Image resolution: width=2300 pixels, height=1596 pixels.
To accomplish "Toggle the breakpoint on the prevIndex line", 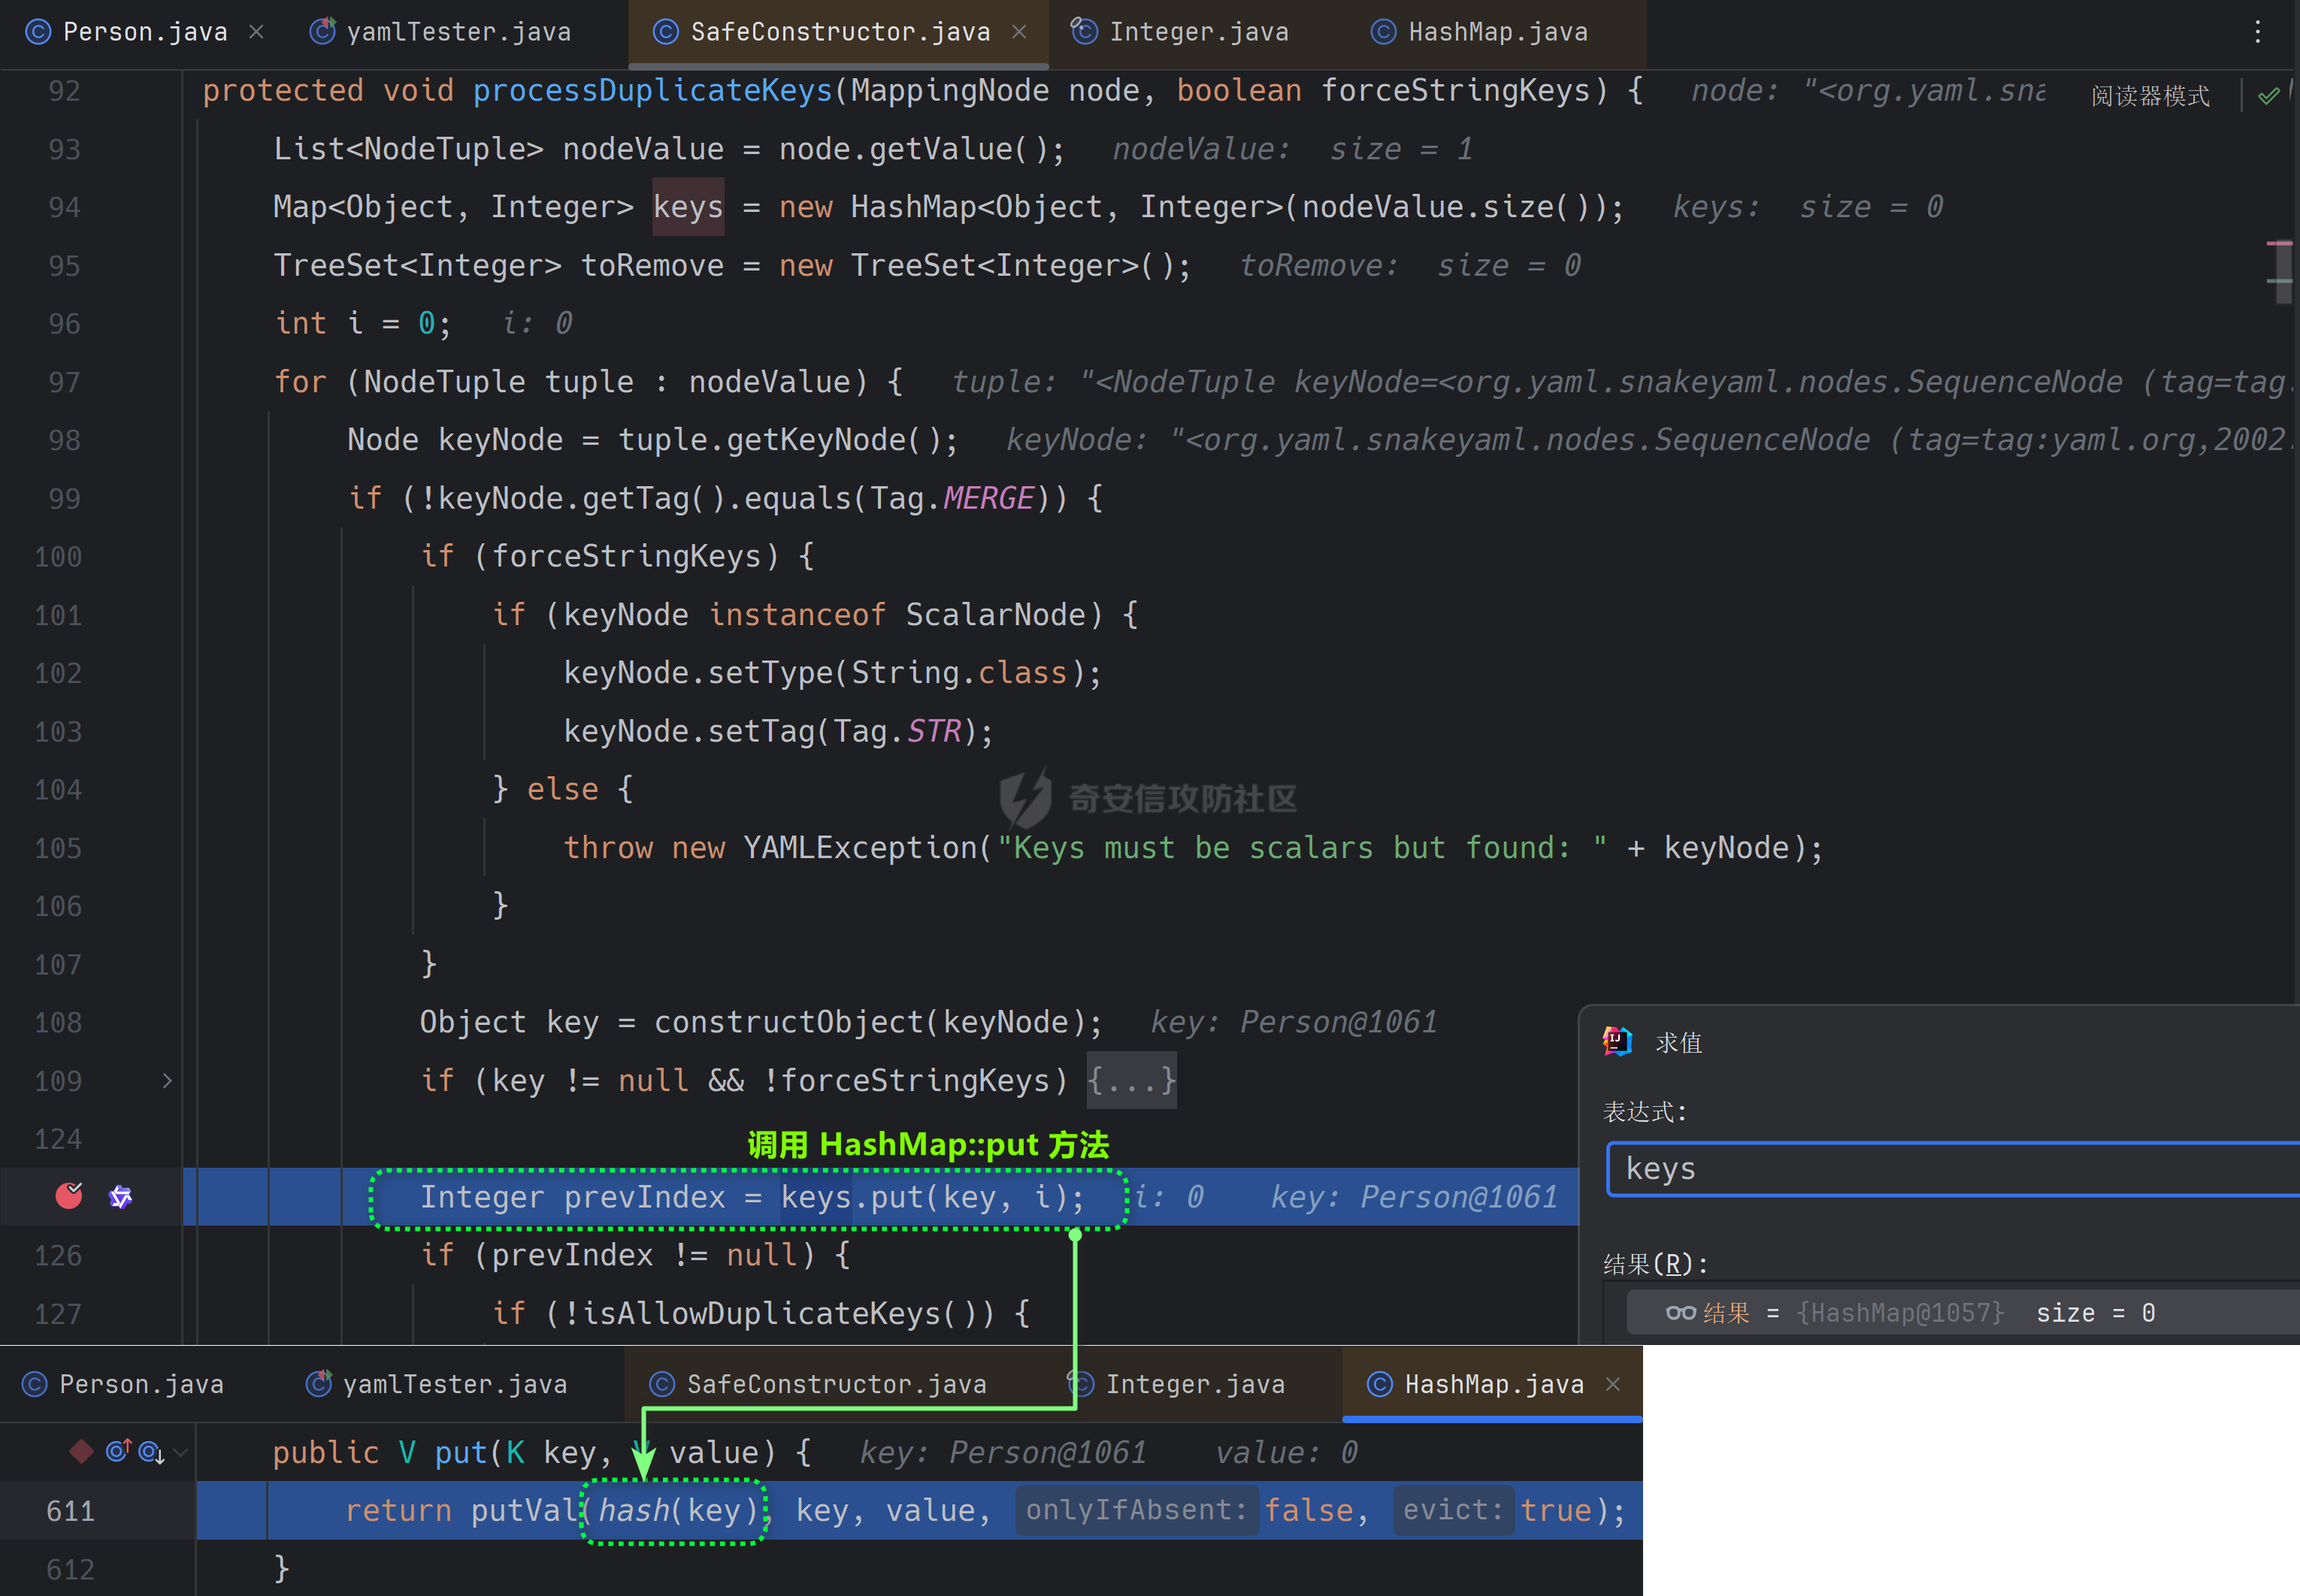I will [x=69, y=1195].
